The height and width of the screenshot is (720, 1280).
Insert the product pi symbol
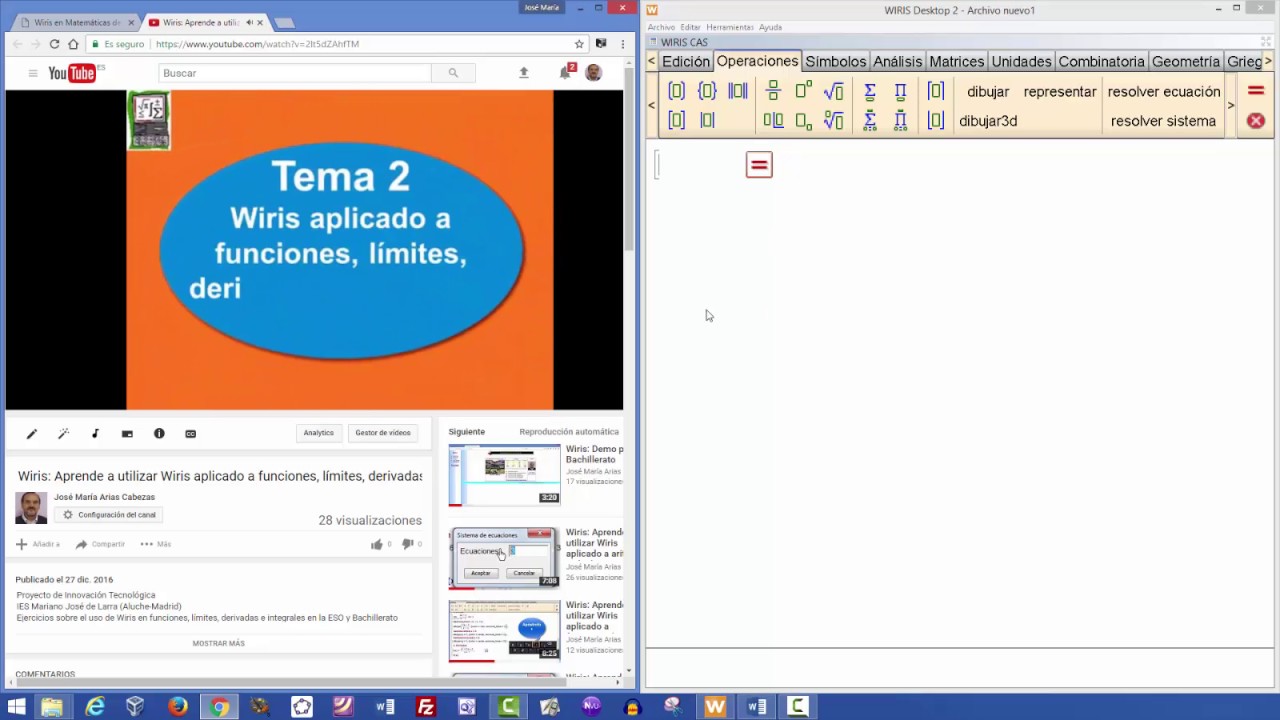pos(901,91)
